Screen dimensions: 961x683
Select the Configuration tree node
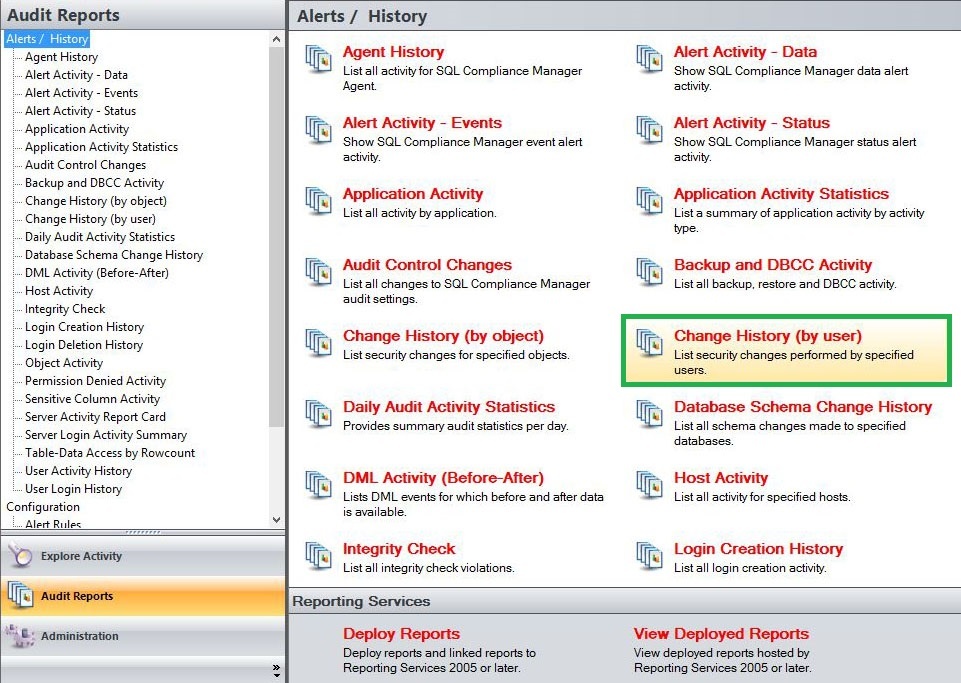(43, 507)
